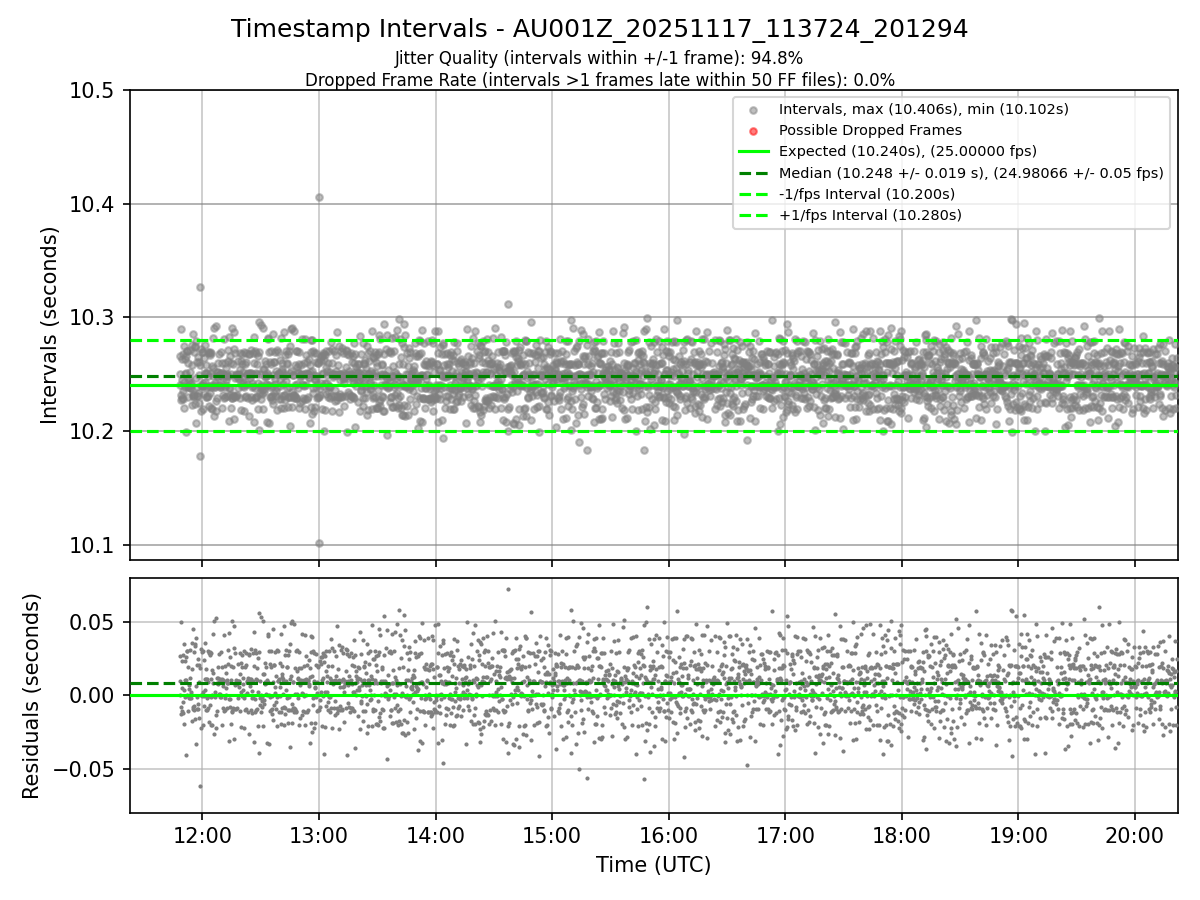Select legend entry 'Possible Dropped Frames'
This screenshot has height=900, width=1200.
850,130
